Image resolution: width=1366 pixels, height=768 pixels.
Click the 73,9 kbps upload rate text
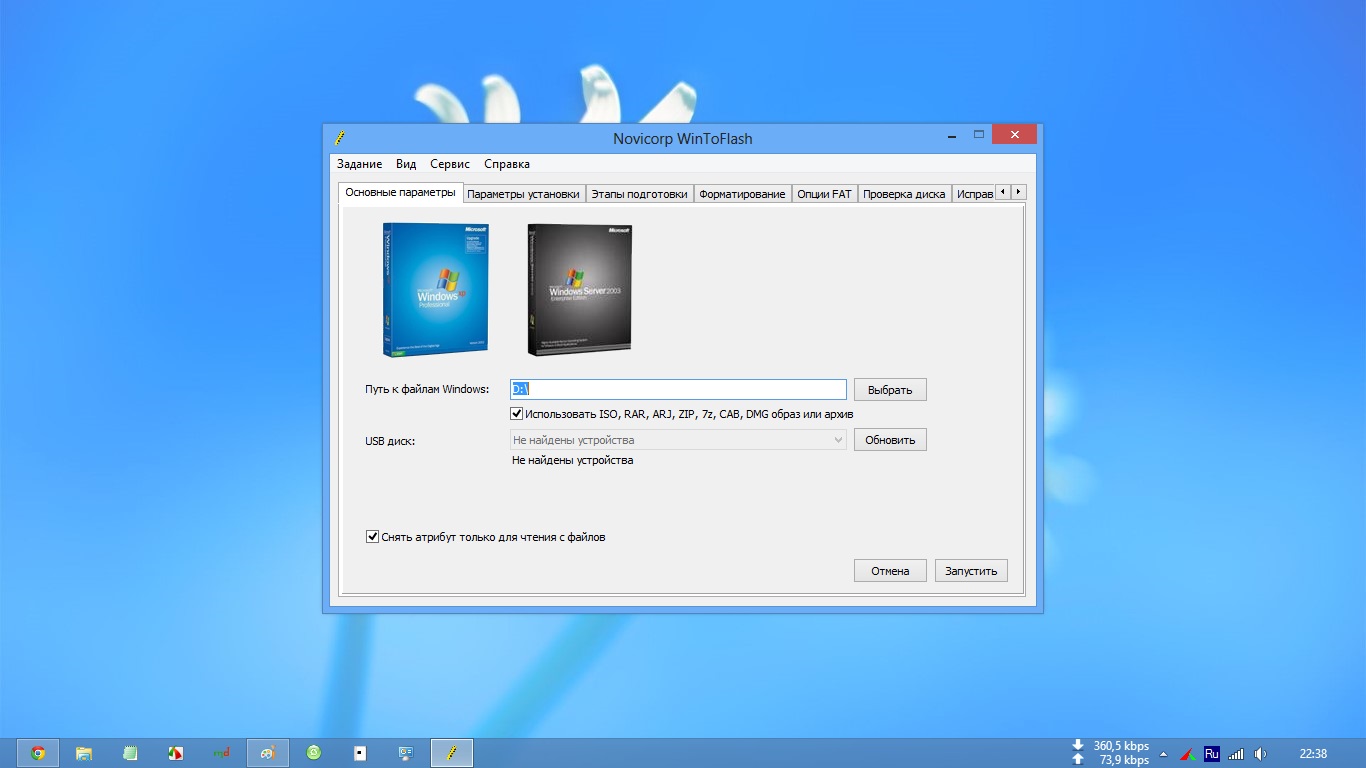[1124, 760]
